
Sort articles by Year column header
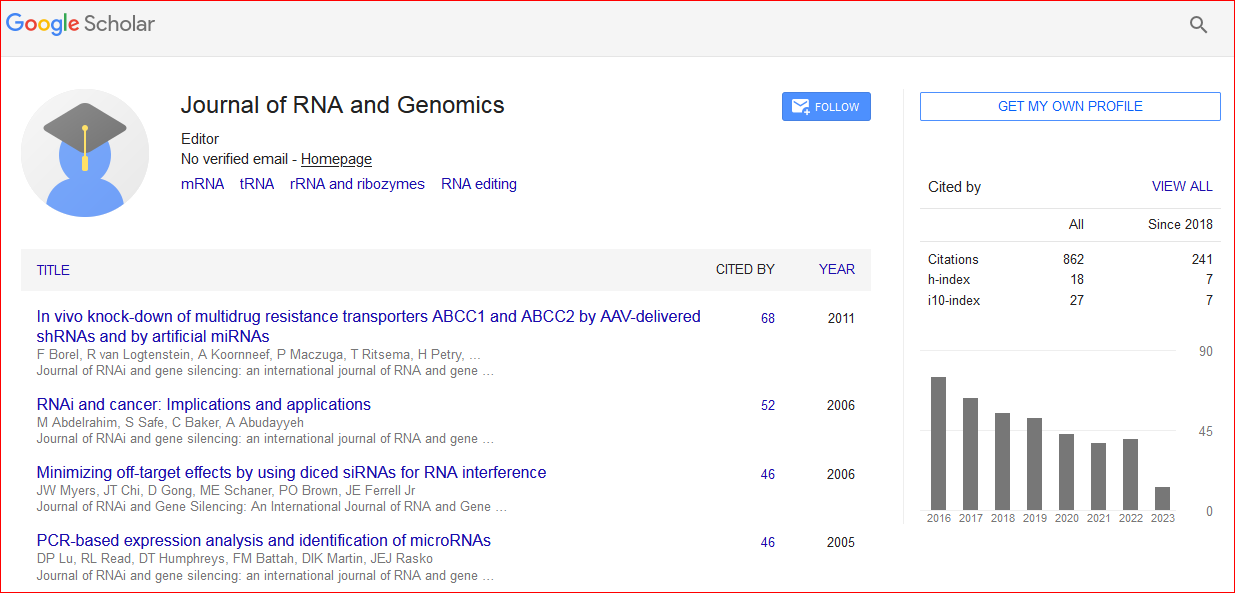837,269
